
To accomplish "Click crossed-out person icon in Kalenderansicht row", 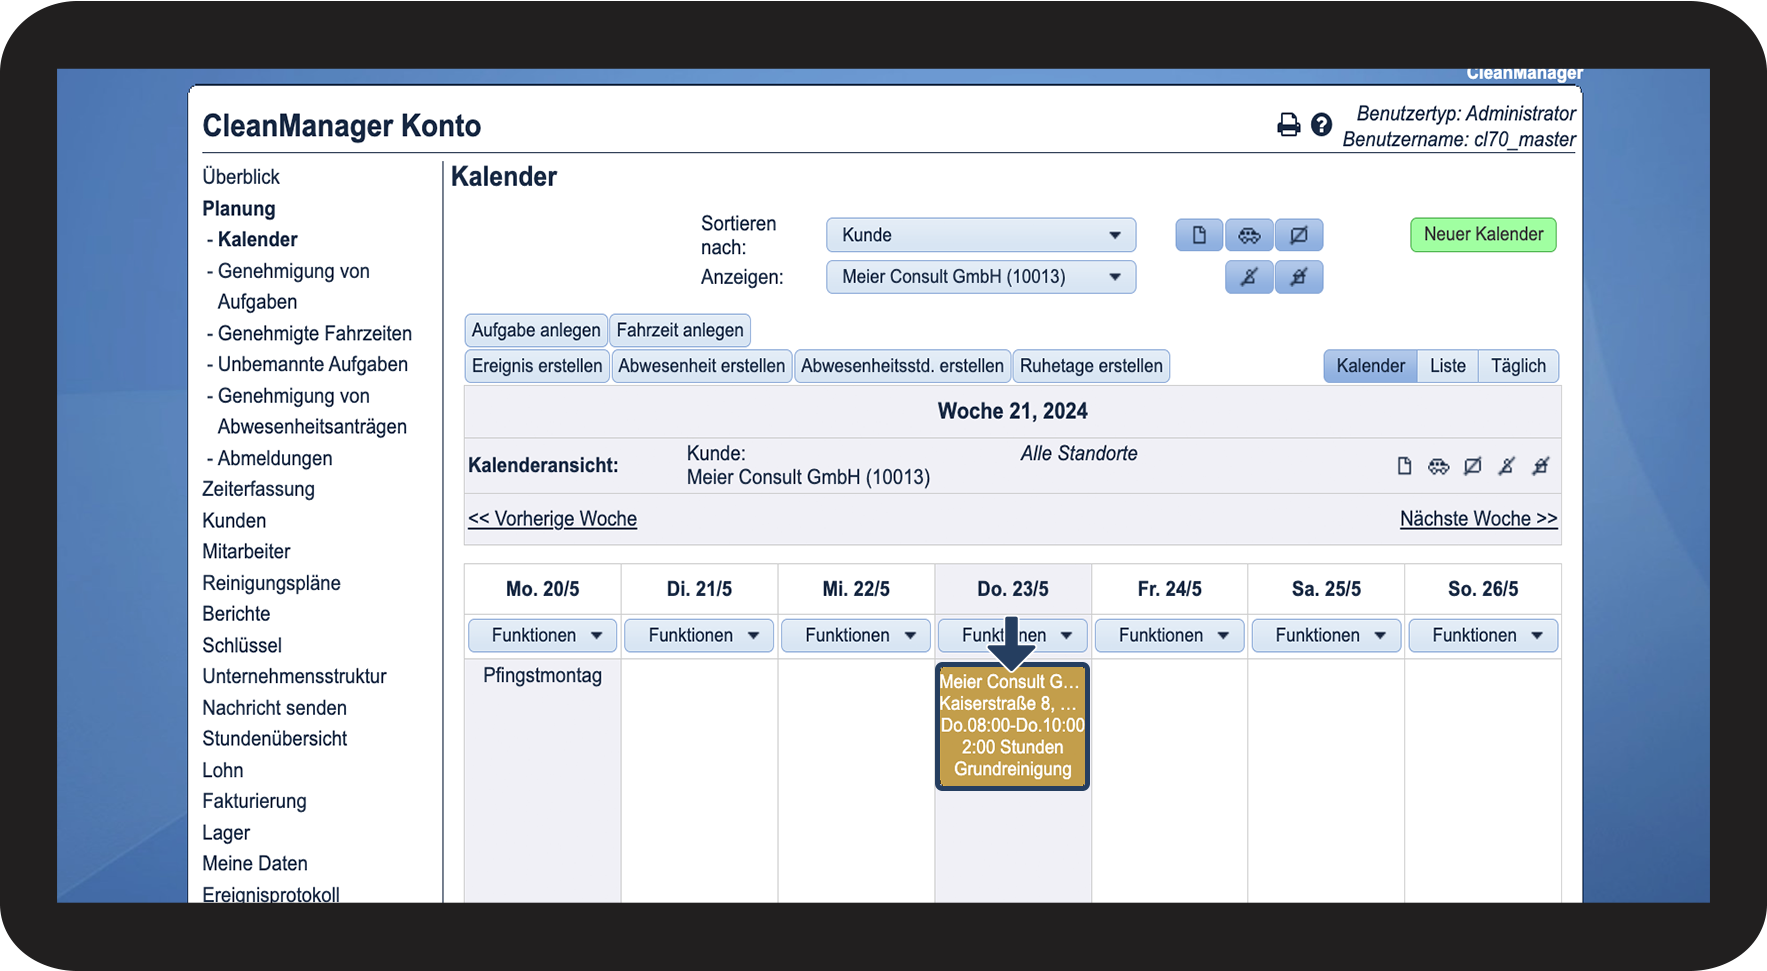I will [x=1506, y=466].
